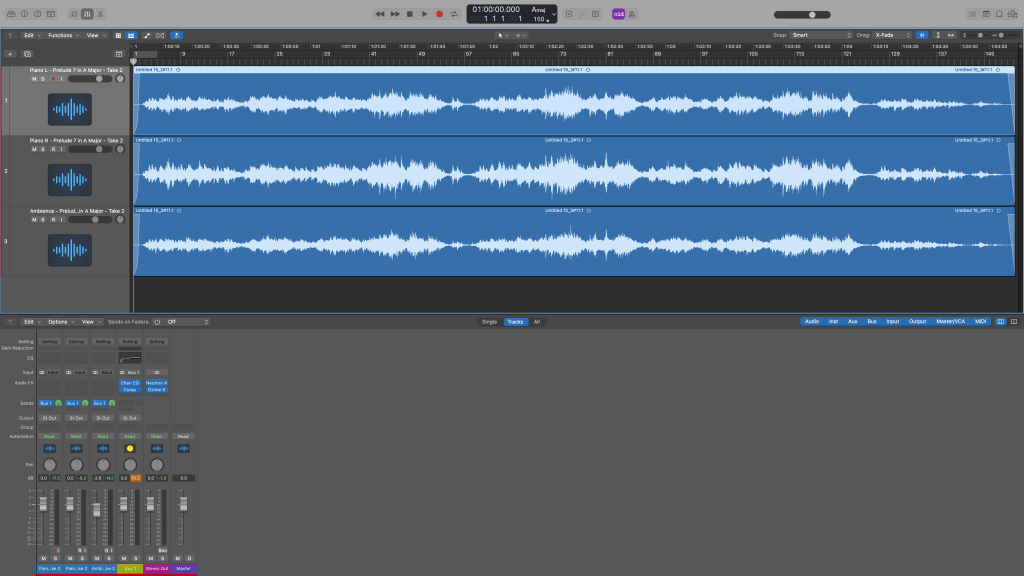
Task: Open the Chan EQ plugin on Aux 1
Action: point(130,382)
